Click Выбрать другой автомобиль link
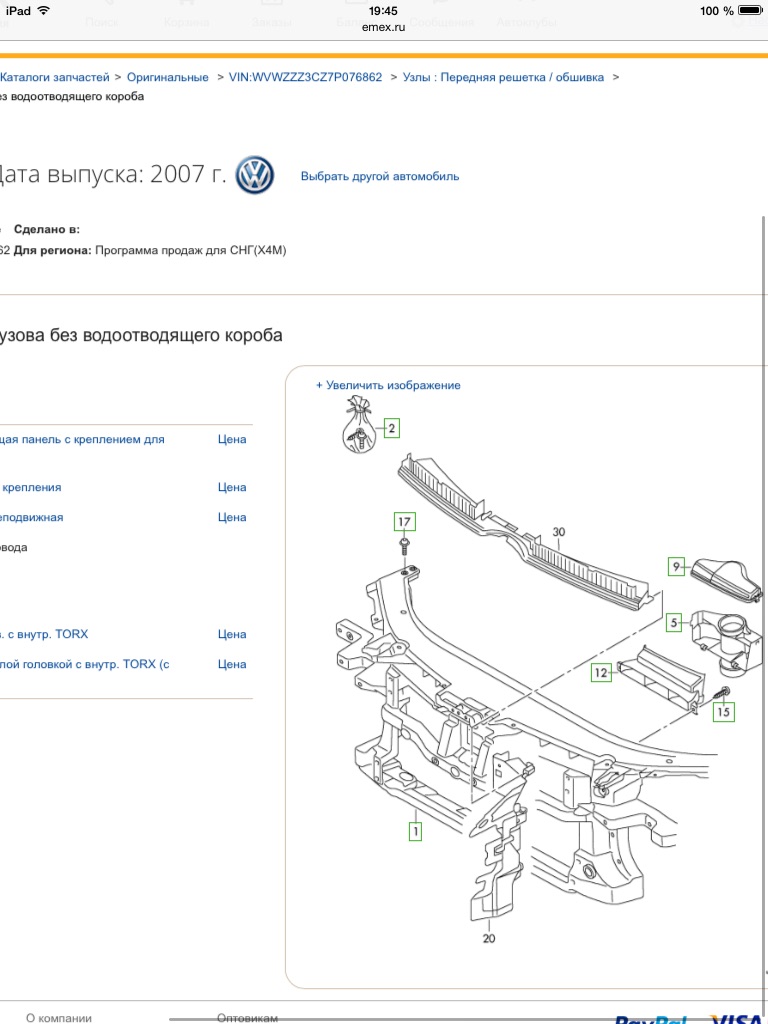The width and height of the screenshot is (768, 1024). coord(380,176)
